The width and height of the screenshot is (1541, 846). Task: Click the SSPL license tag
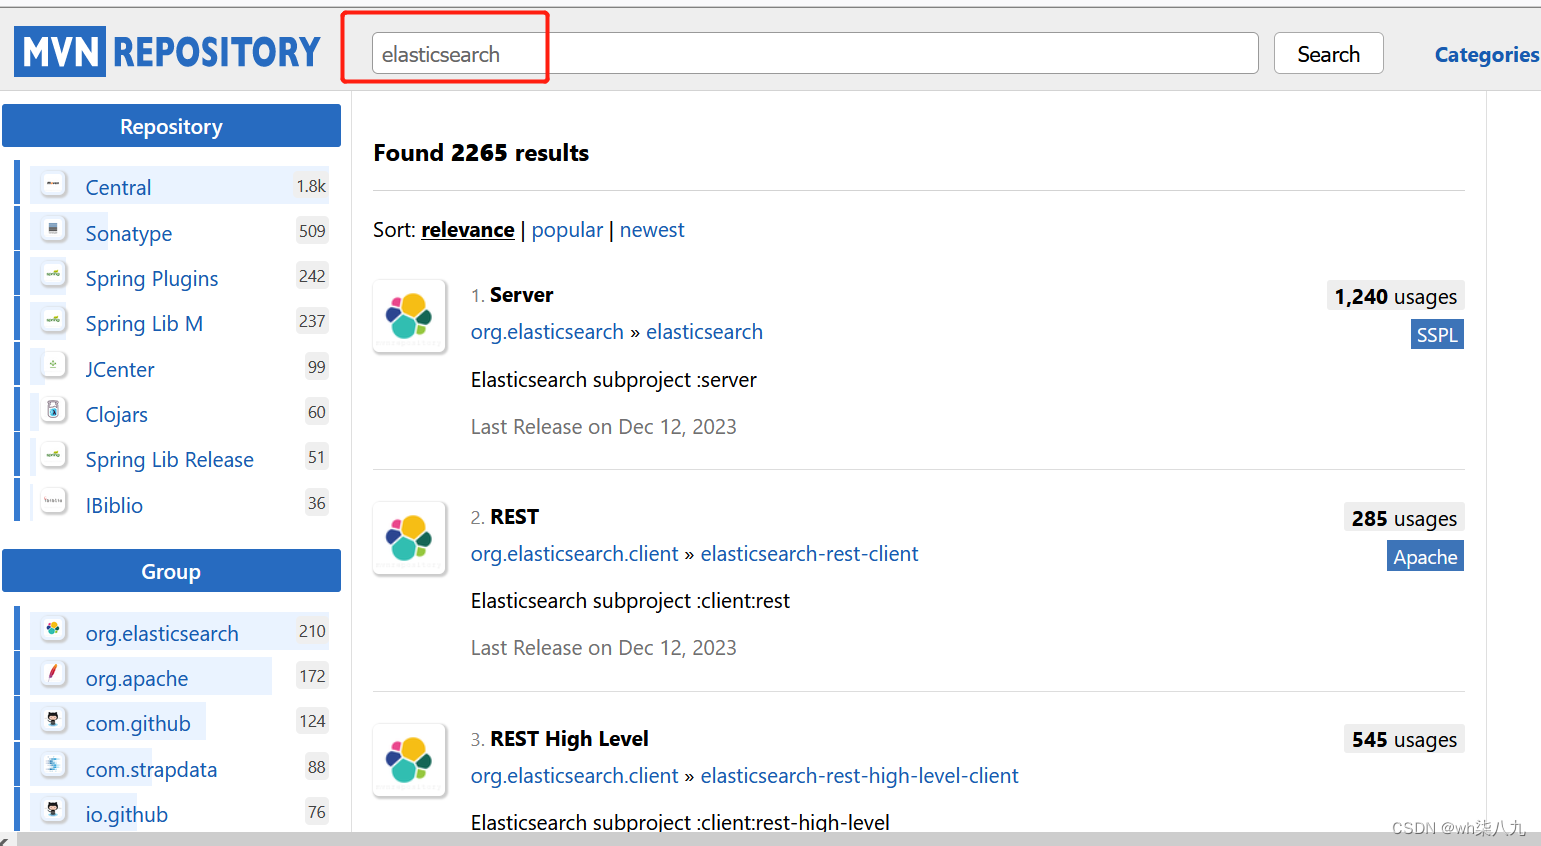(1437, 335)
